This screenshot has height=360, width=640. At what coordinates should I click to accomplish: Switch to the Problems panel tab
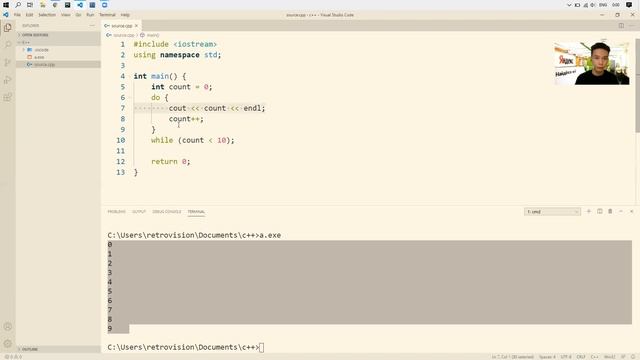click(x=116, y=211)
